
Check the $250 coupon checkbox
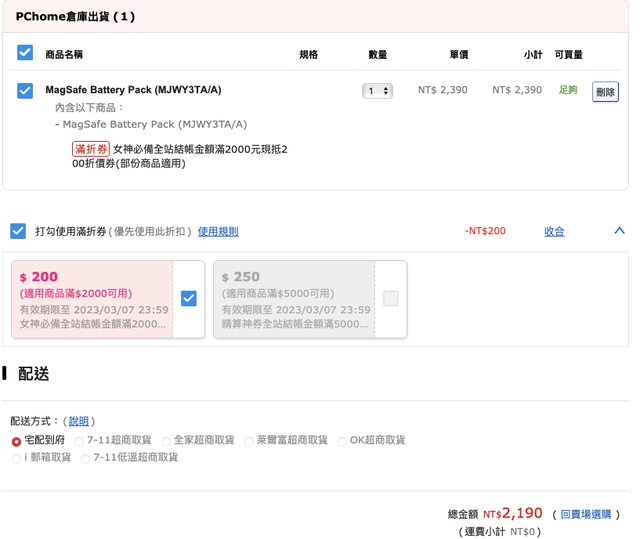(391, 298)
